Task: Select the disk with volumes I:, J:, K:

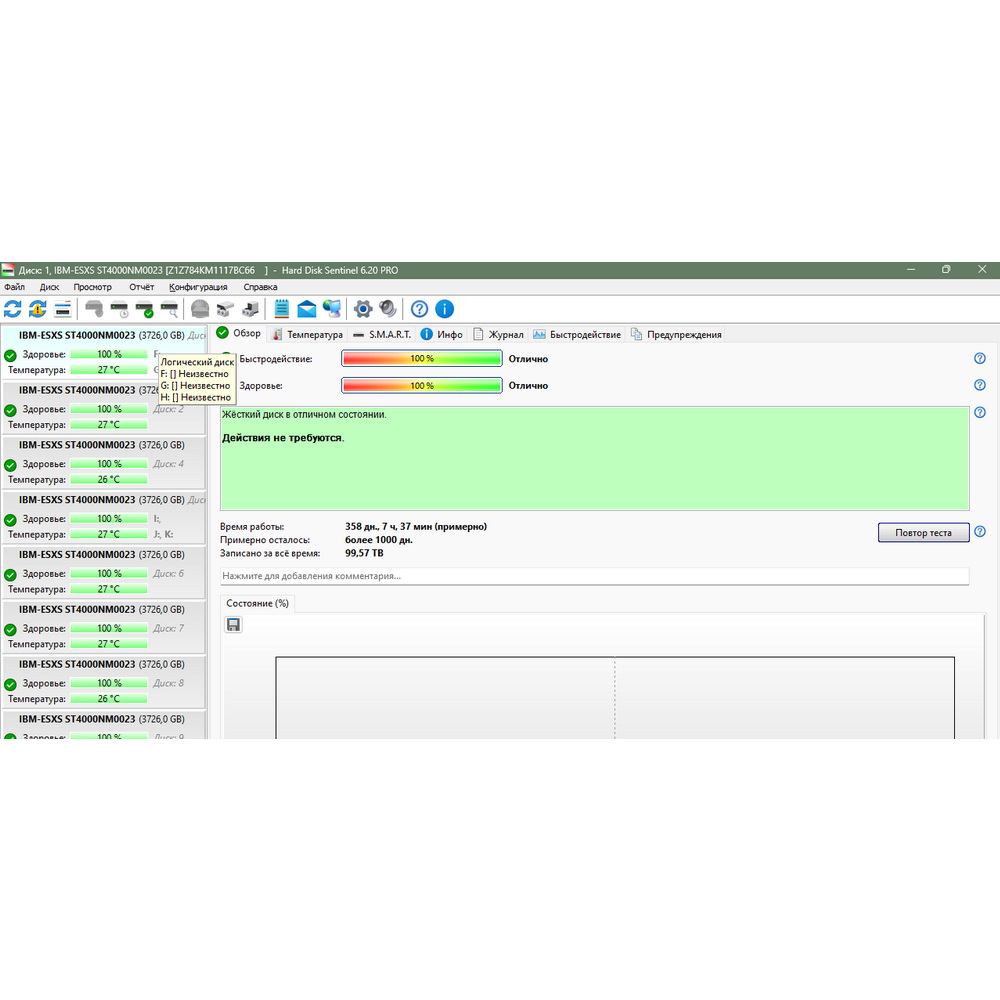Action: point(103,517)
